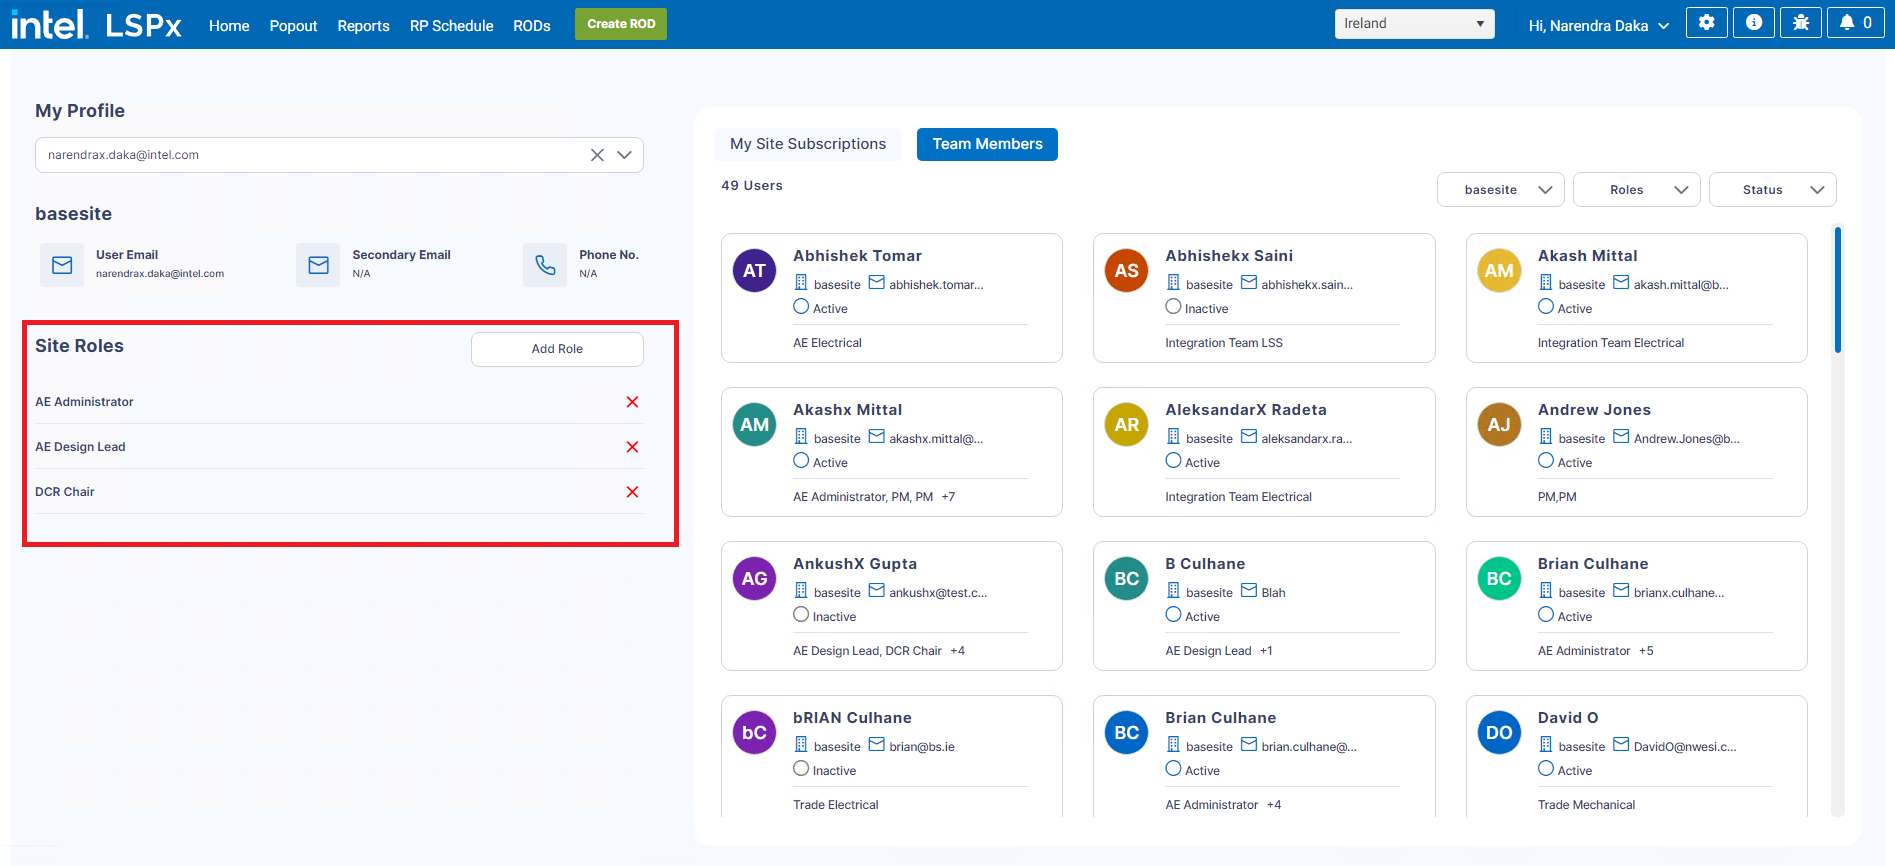Click the bug report icon
This screenshot has width=1895, height=866.
[x=1800, y=23]
